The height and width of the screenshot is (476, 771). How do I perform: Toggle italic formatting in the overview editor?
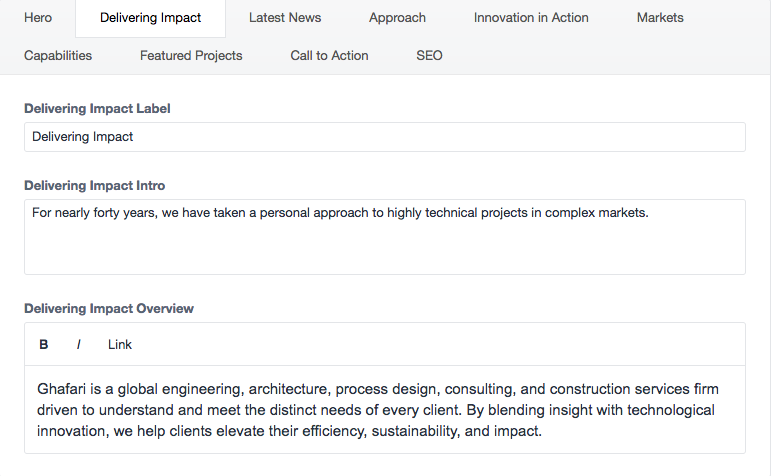[79, 345]
